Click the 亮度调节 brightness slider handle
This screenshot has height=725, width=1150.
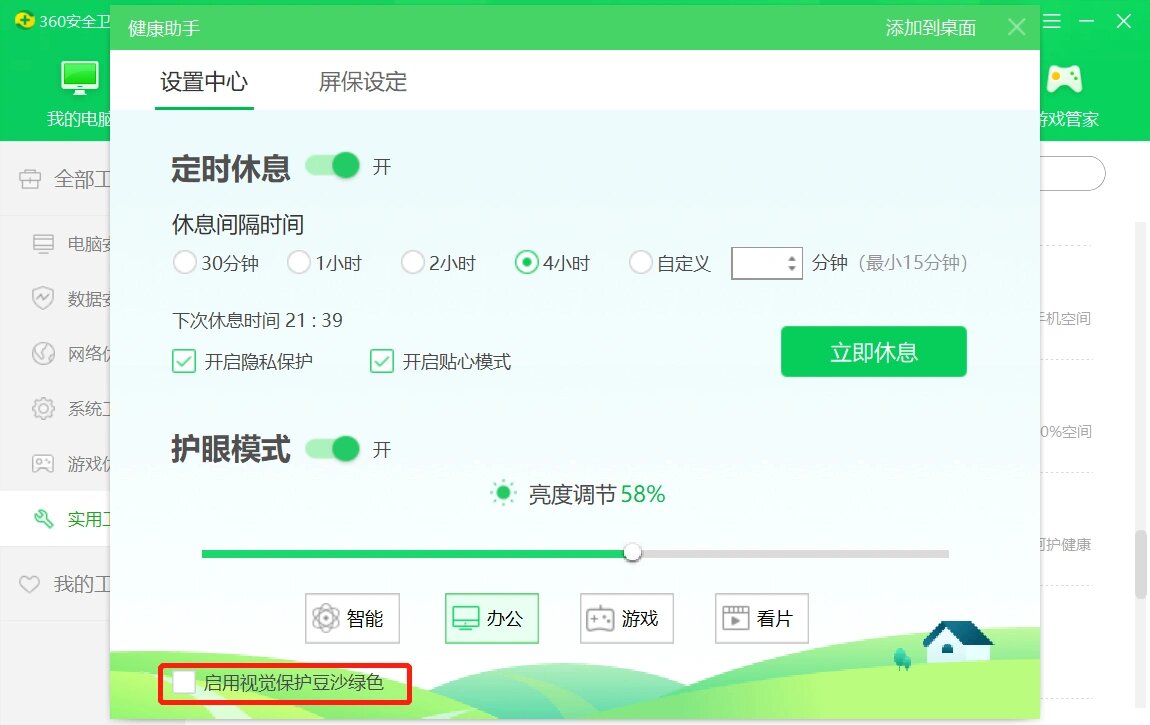click(632, 553)
